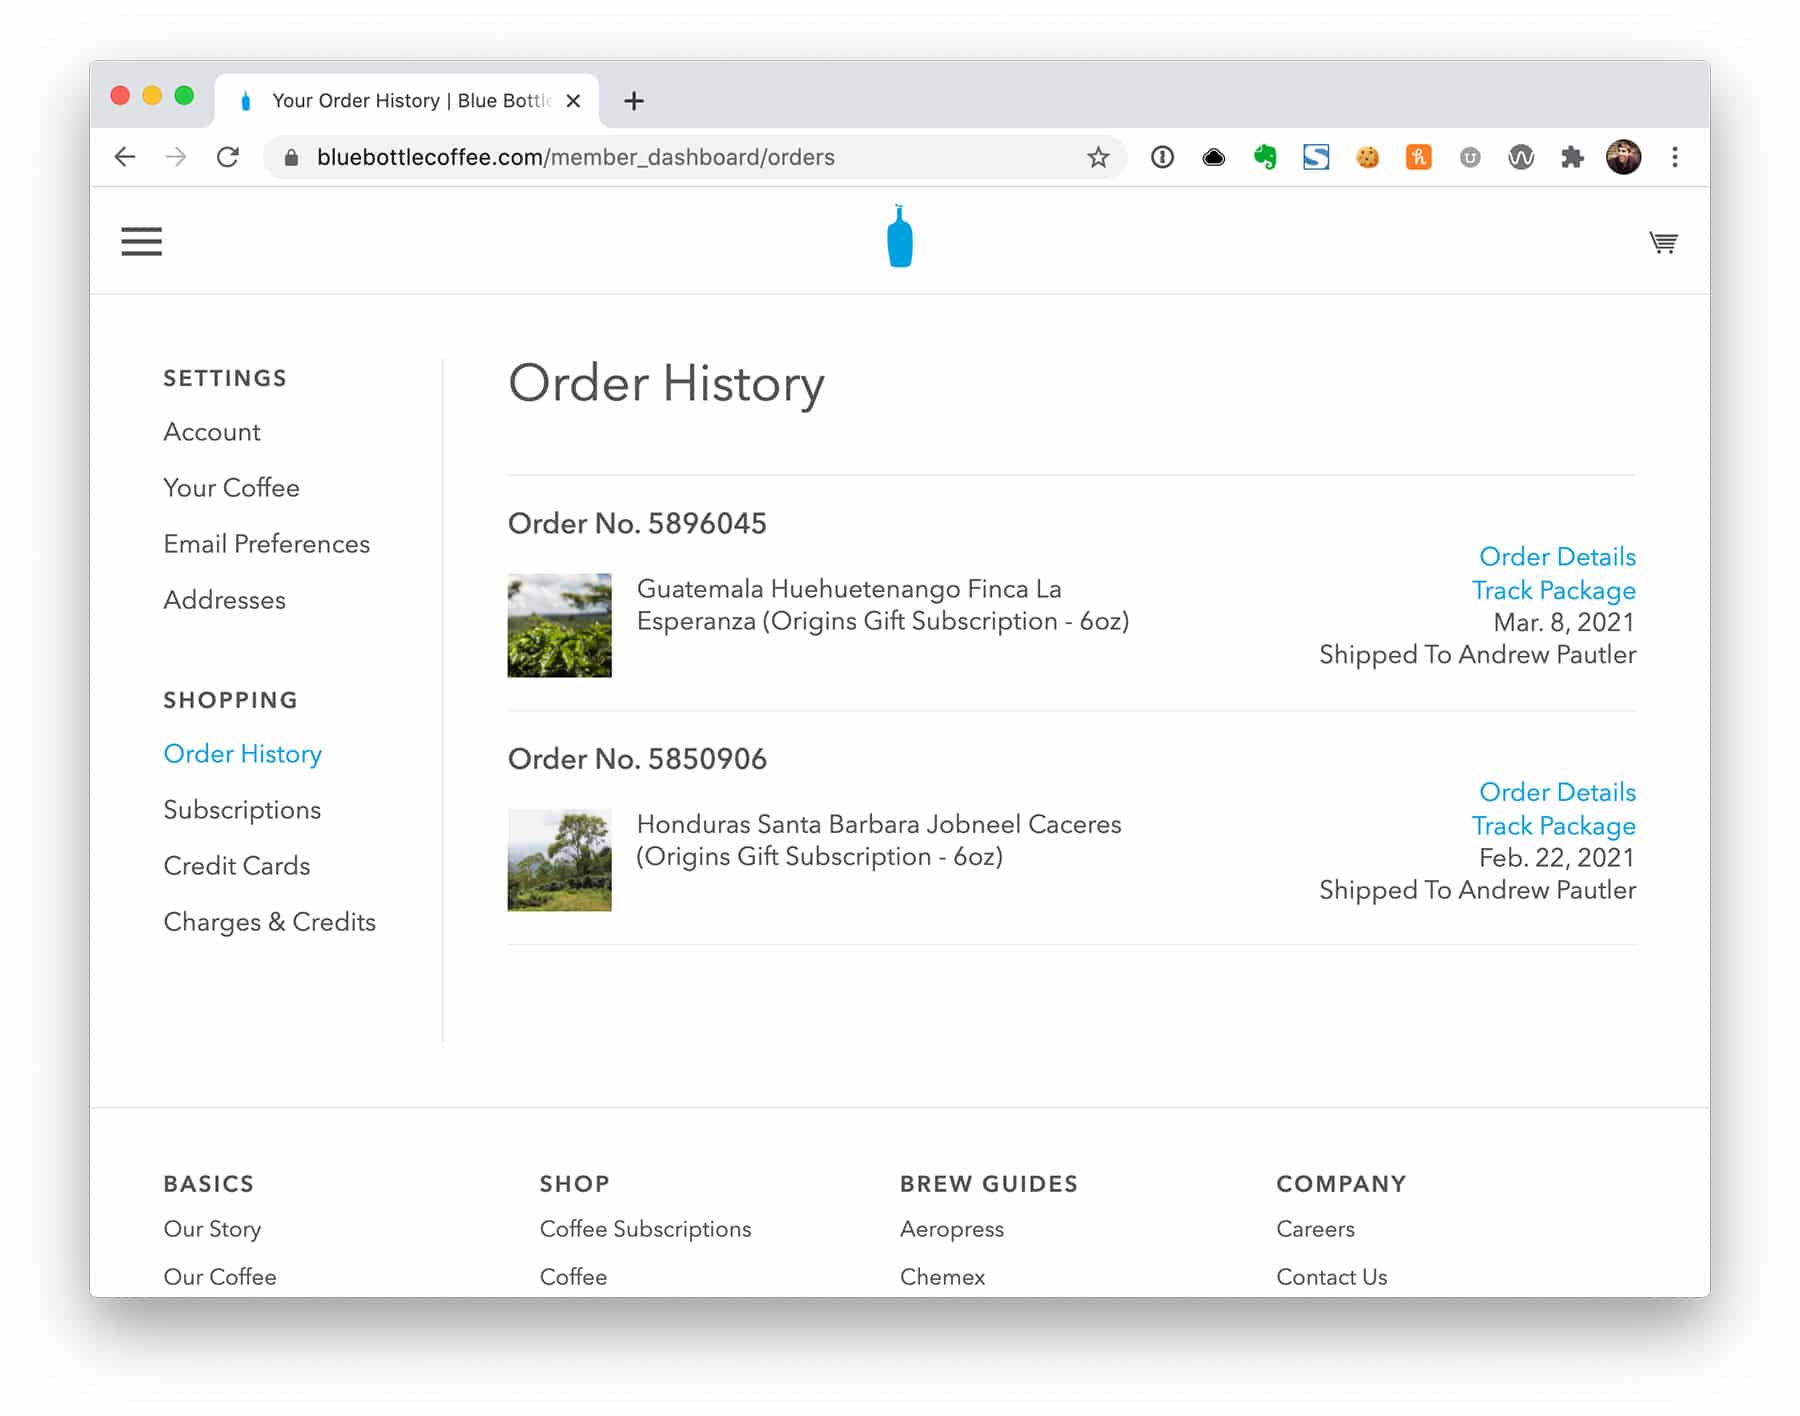Click the Guatemala coffee thumbnail
Screen dimensions: 1800x1416
tap(559, 625)
